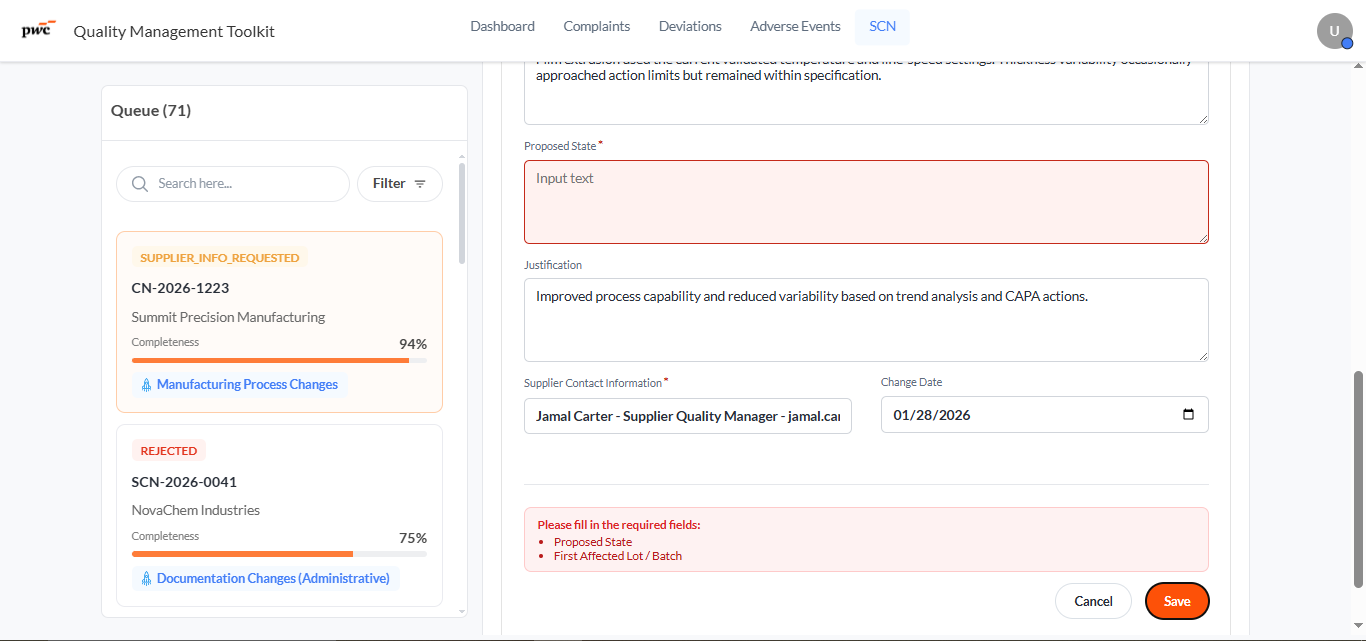1366x641 pixels.
Task: Click the Change Date field
Action: click(x=1045, y=415)
